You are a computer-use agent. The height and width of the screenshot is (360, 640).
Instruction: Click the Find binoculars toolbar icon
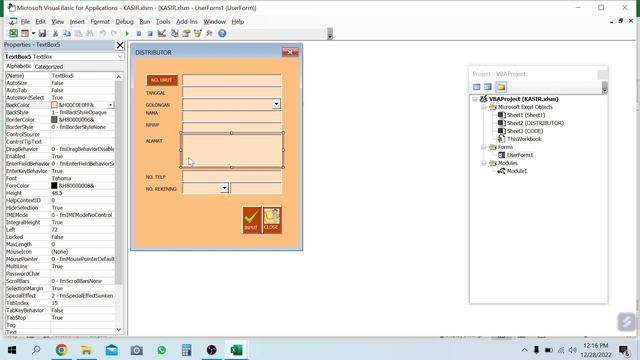[90, 33]
